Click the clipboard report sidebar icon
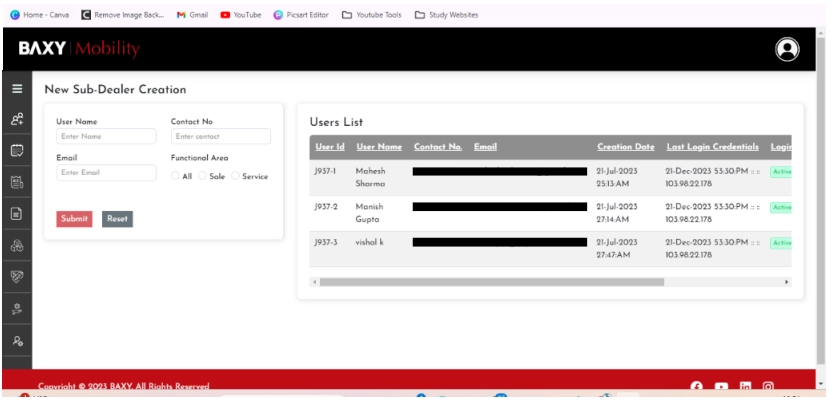 click(17, 183)
